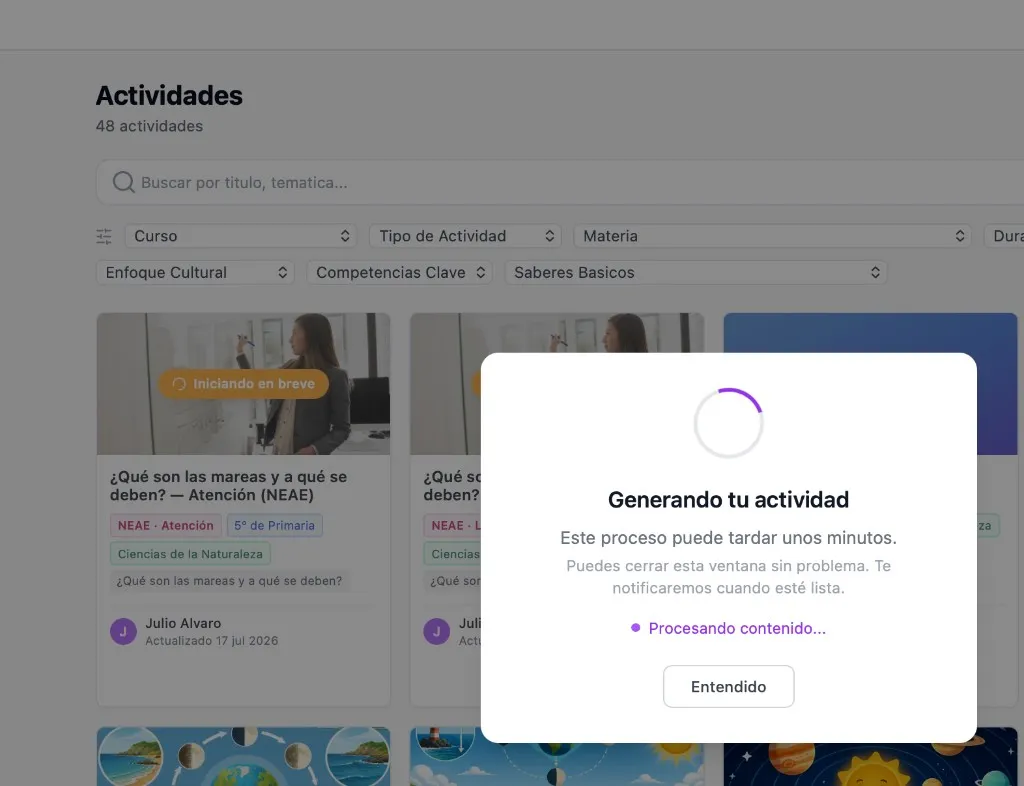
Task: Open the Tipo de Actividad dropdown
Action: coord(464,236)
